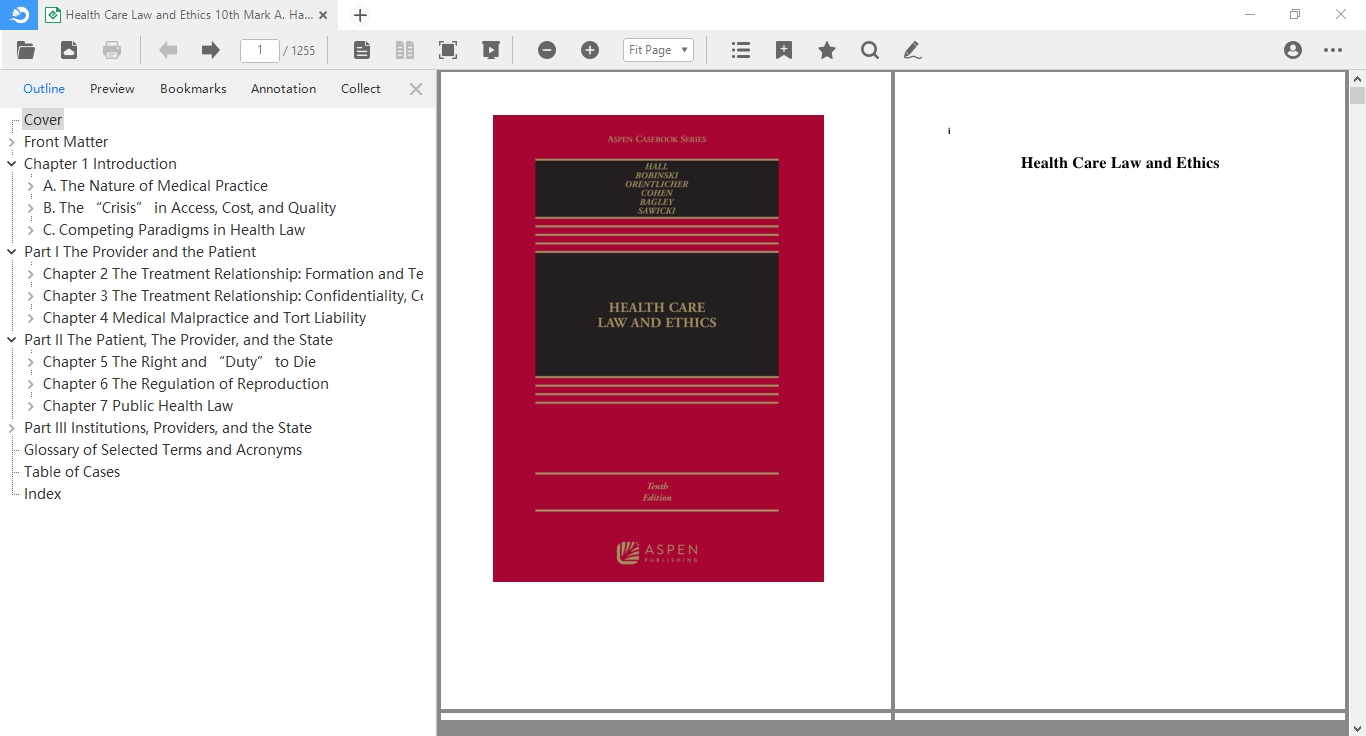Open a new tab with plus button

(x=361, y=15)
